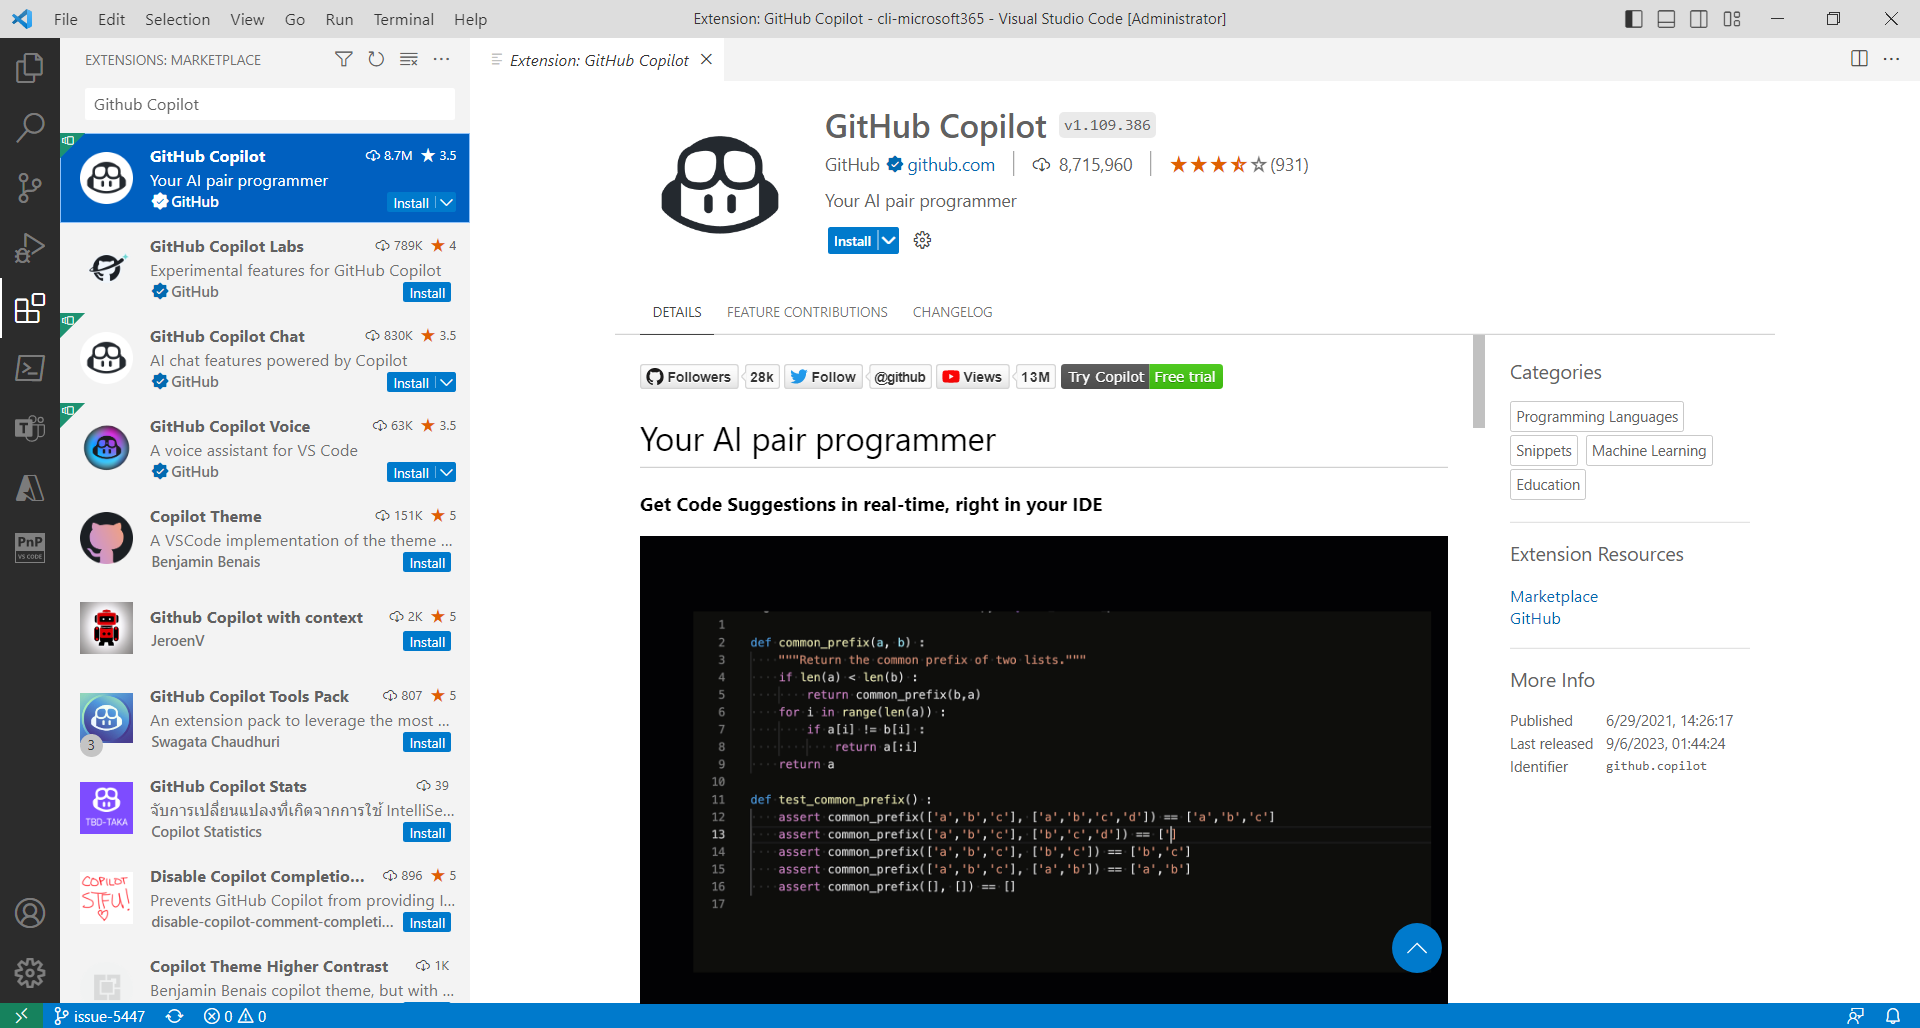Toggle the secondary side bar layout
1920x1028 pixels.
pos(1699,19)
